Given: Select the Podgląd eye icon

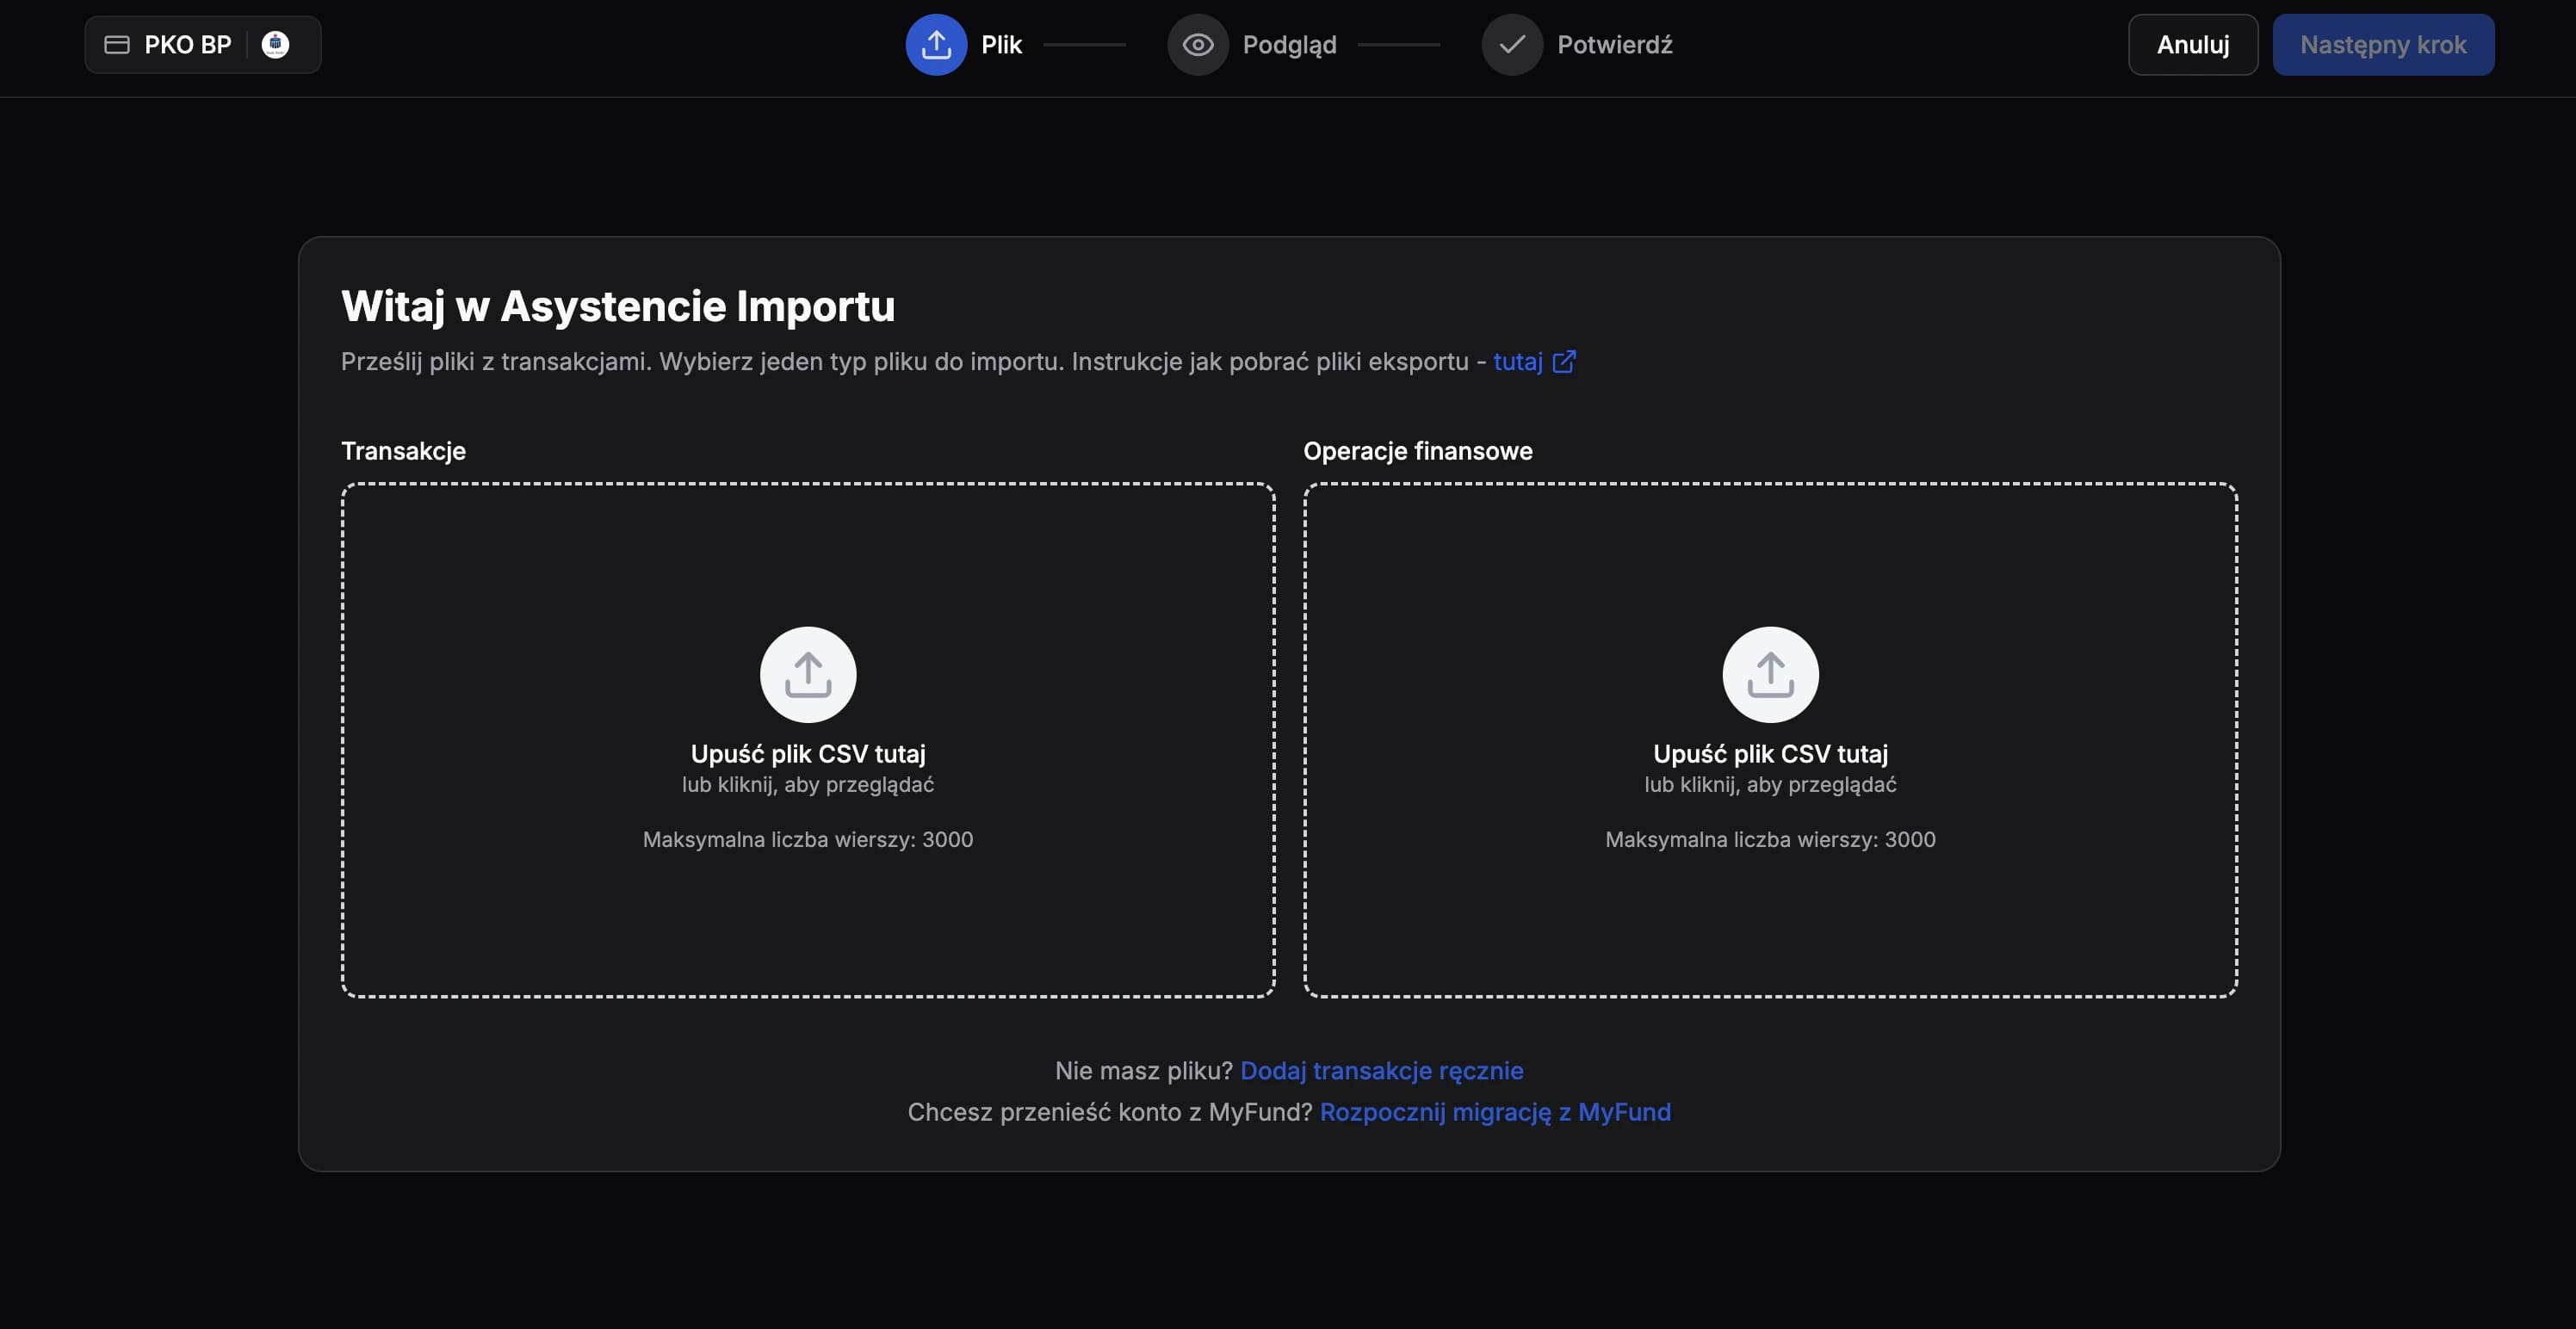Looking at the screenshot, I should click(1197, 44).
